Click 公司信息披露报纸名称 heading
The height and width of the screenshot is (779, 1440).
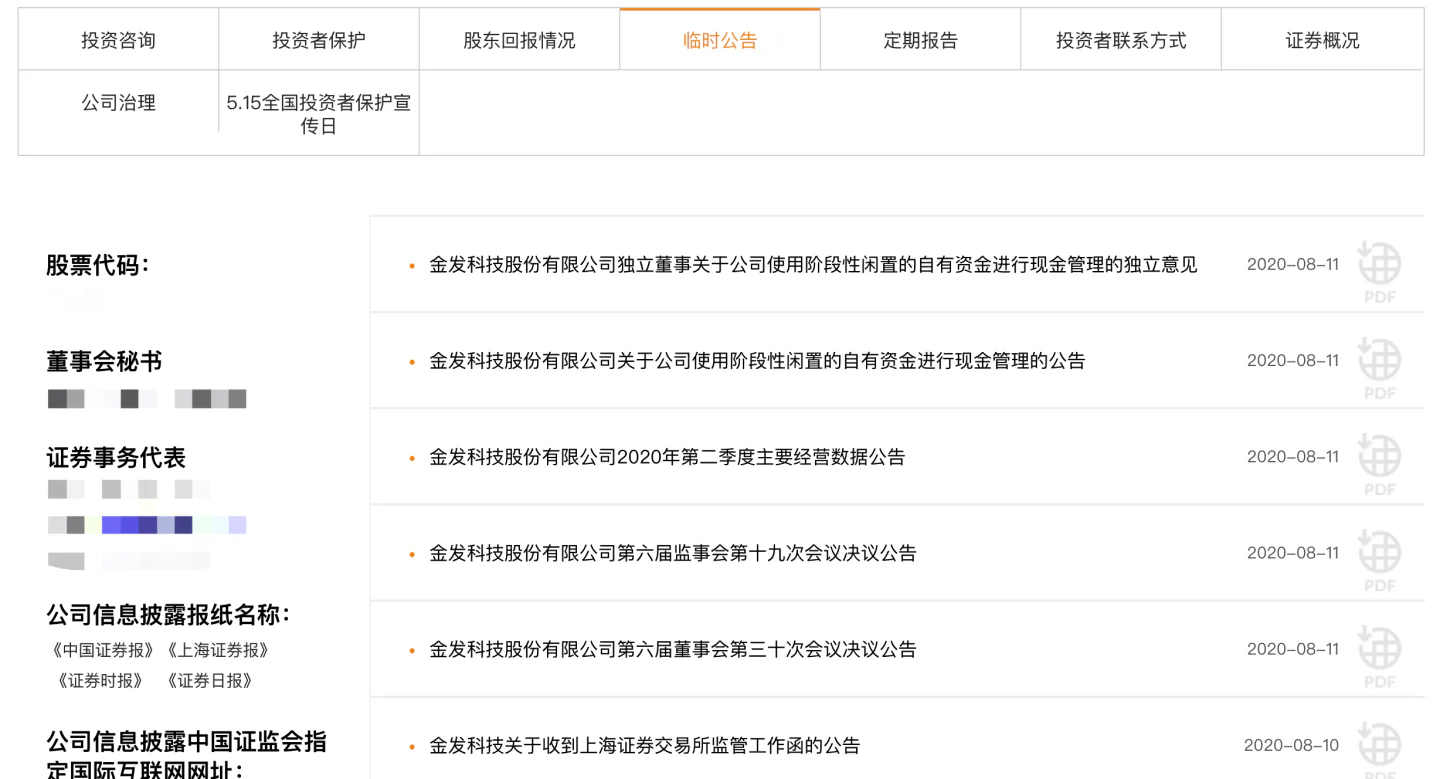coord(168,614)
